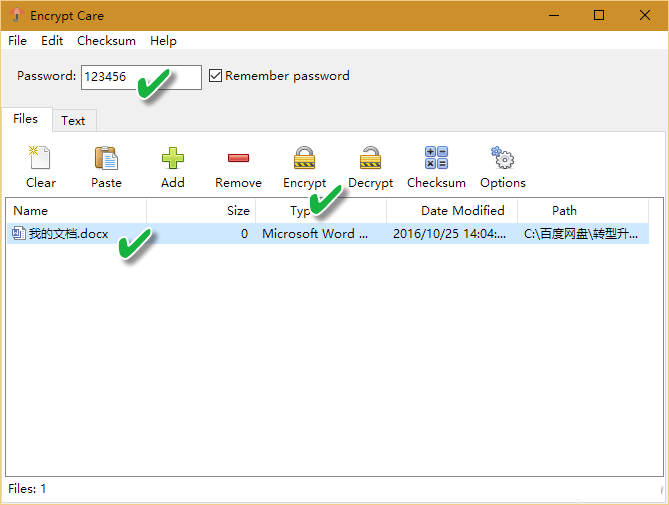This screenshot has width=669, height=505.
Task: Open the Checksum menu in menu bar
Action: point(106,41)
